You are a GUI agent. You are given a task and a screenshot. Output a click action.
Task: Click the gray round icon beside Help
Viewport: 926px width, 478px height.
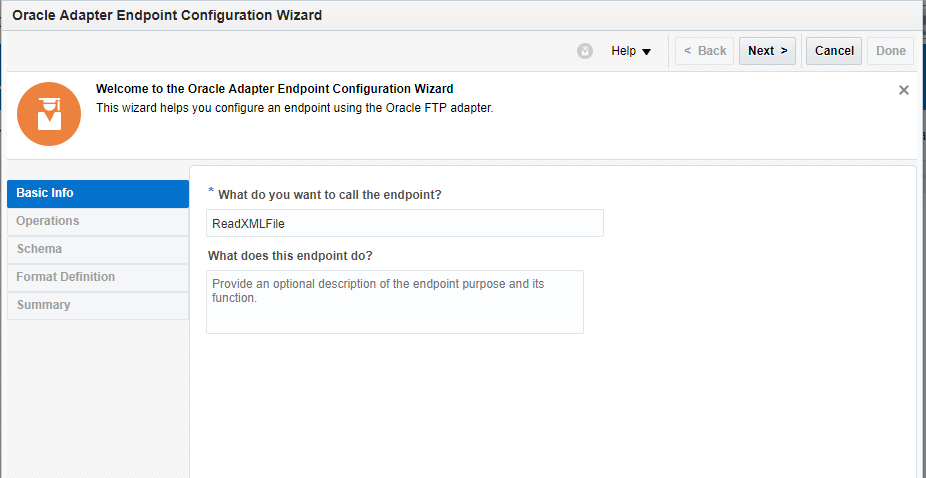click(585, 51)
